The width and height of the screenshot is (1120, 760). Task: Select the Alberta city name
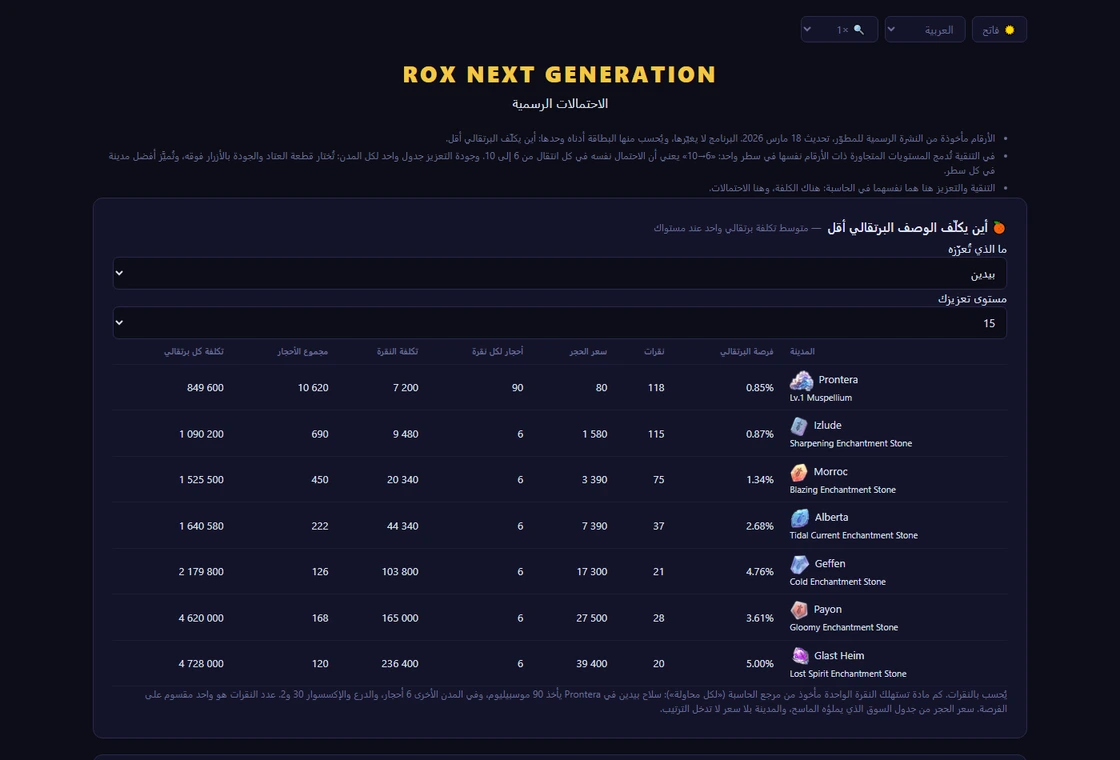(831, 517)
